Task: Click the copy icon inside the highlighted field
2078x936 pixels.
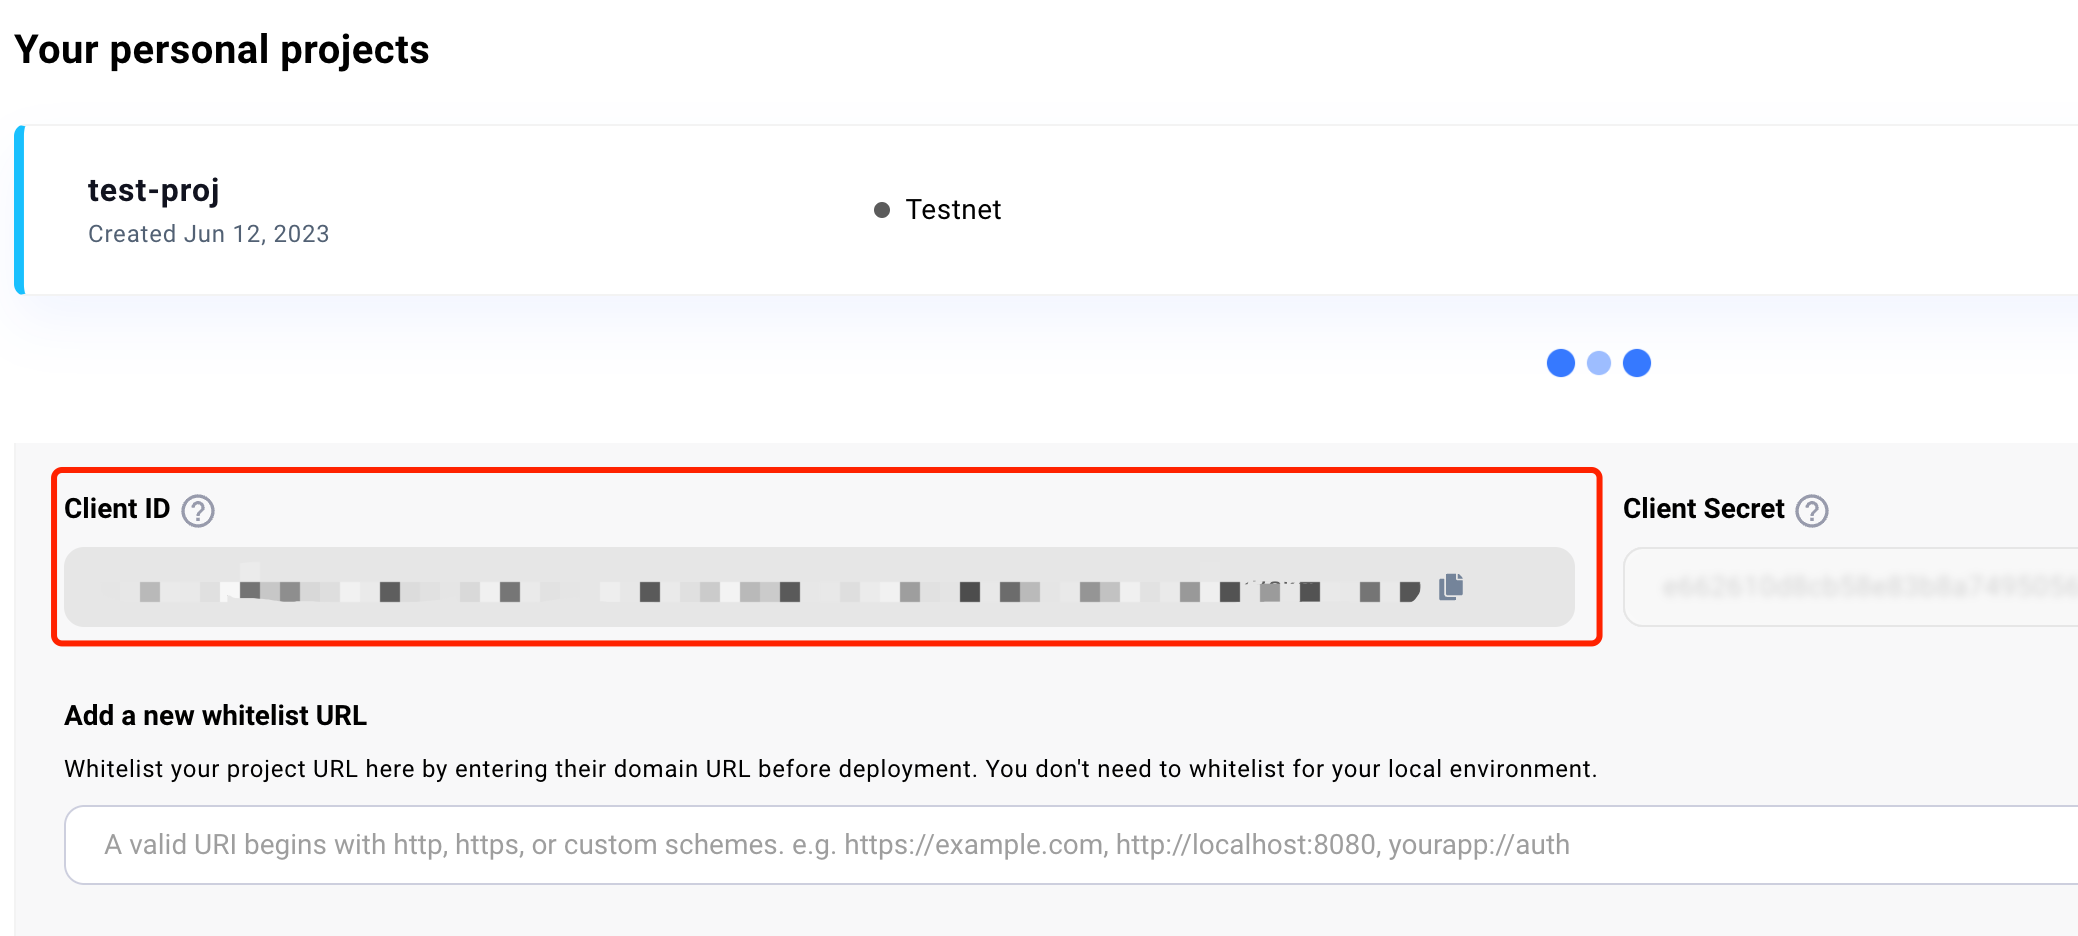Action: click(1452, 587)
